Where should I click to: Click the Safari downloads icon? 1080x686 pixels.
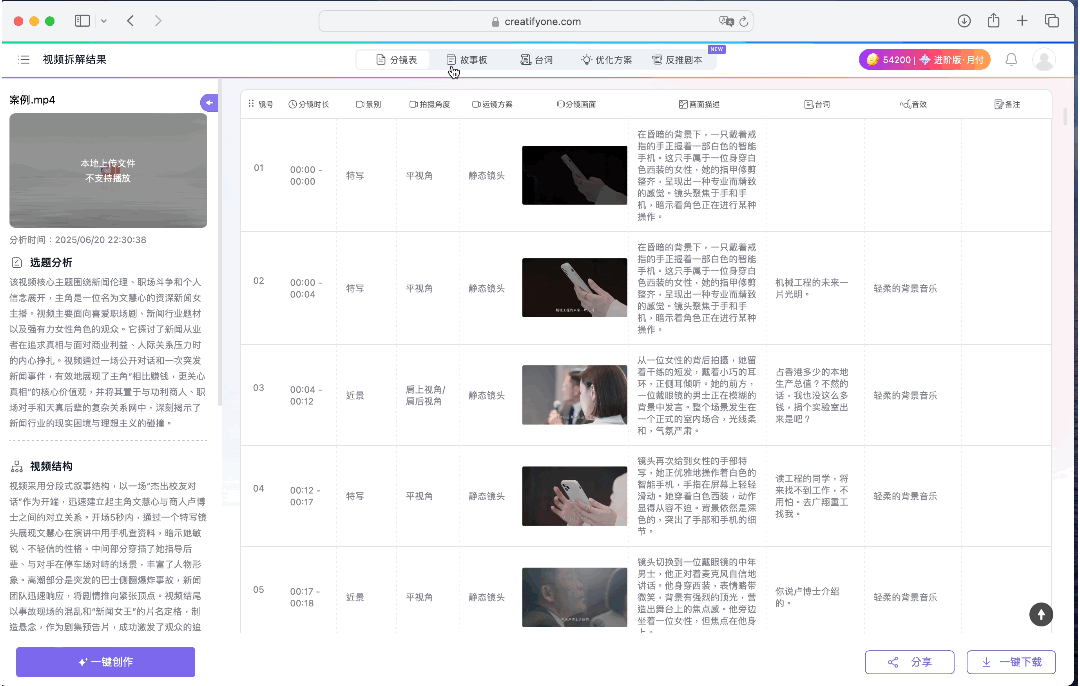pyautogui.click(x=964, y=21)
